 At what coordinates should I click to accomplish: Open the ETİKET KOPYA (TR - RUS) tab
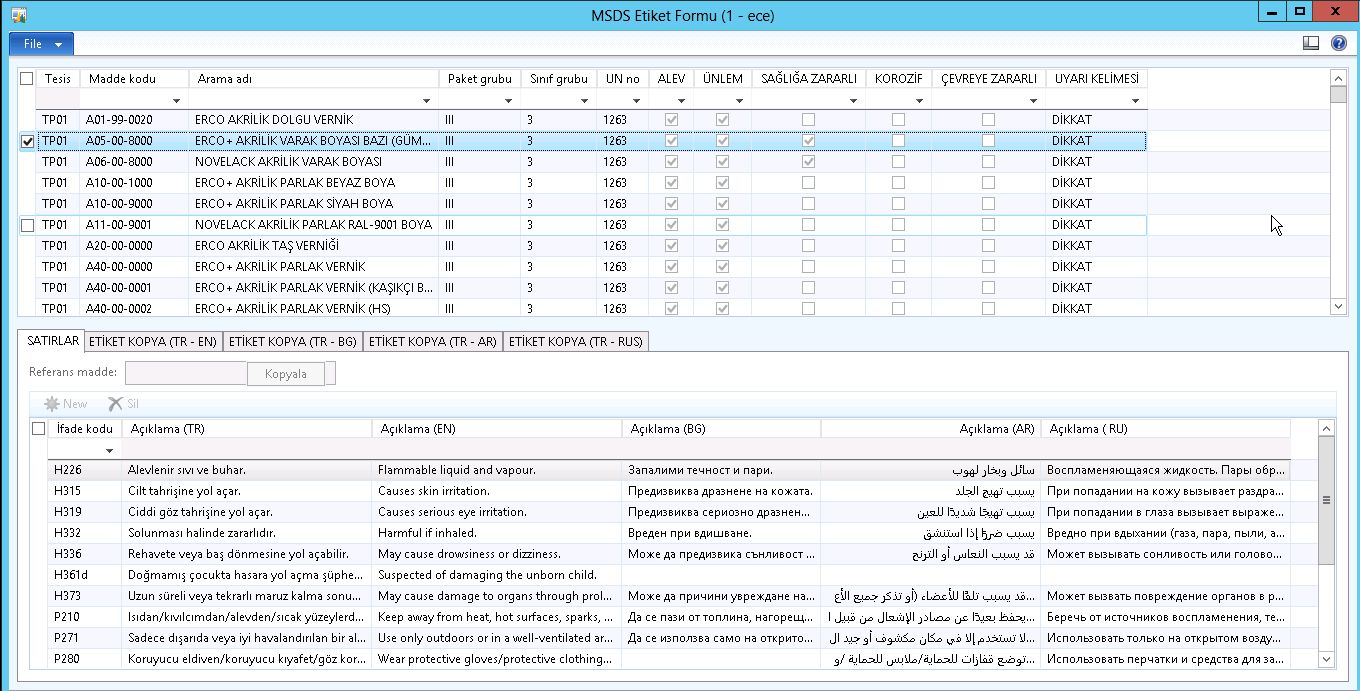pos(576,342)
